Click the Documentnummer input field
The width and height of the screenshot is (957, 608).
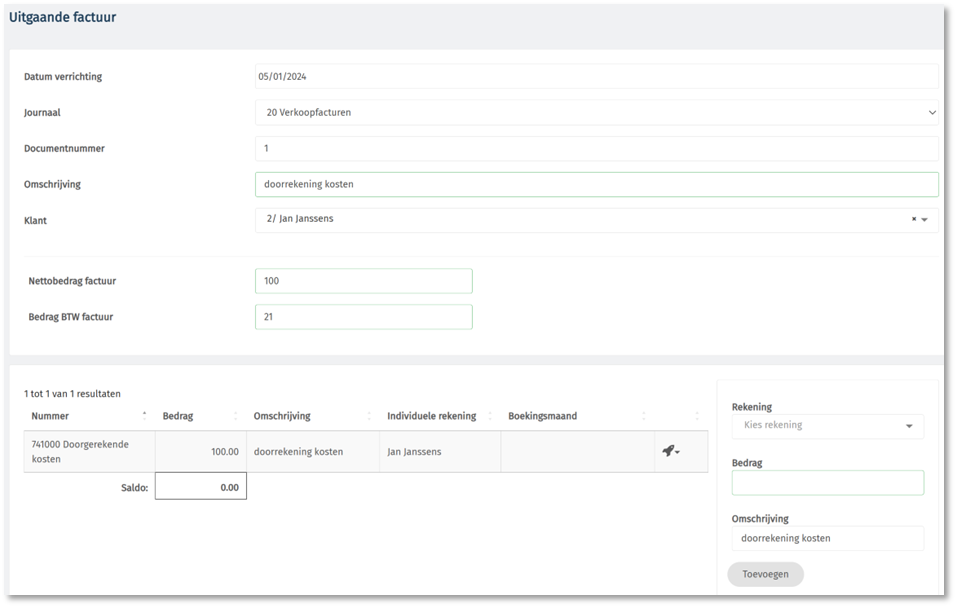click(596, 148)
